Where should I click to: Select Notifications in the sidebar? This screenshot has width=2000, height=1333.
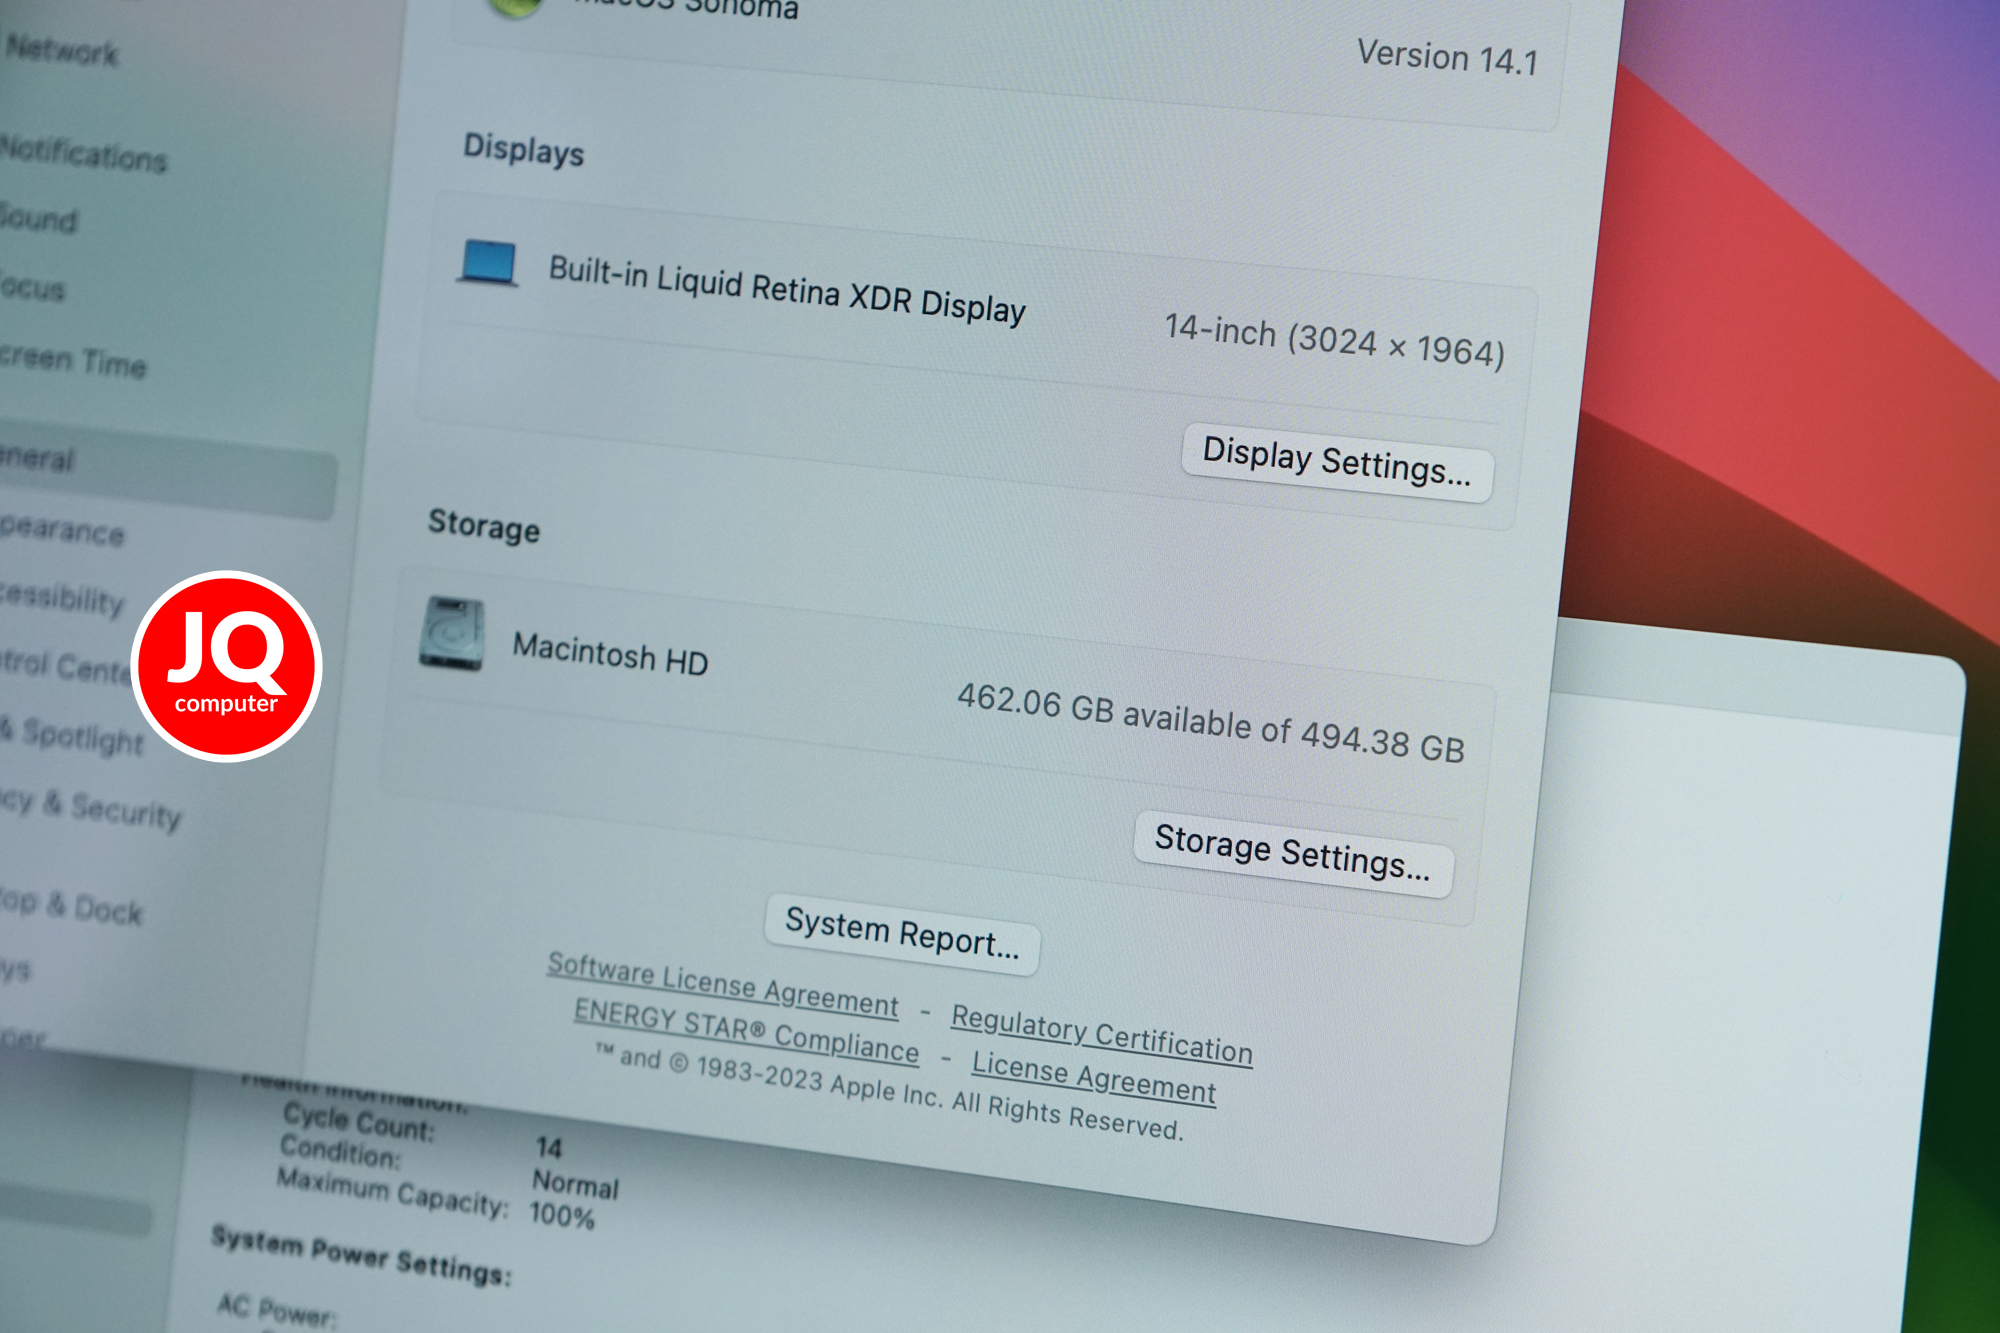click(x=82, y=154)
